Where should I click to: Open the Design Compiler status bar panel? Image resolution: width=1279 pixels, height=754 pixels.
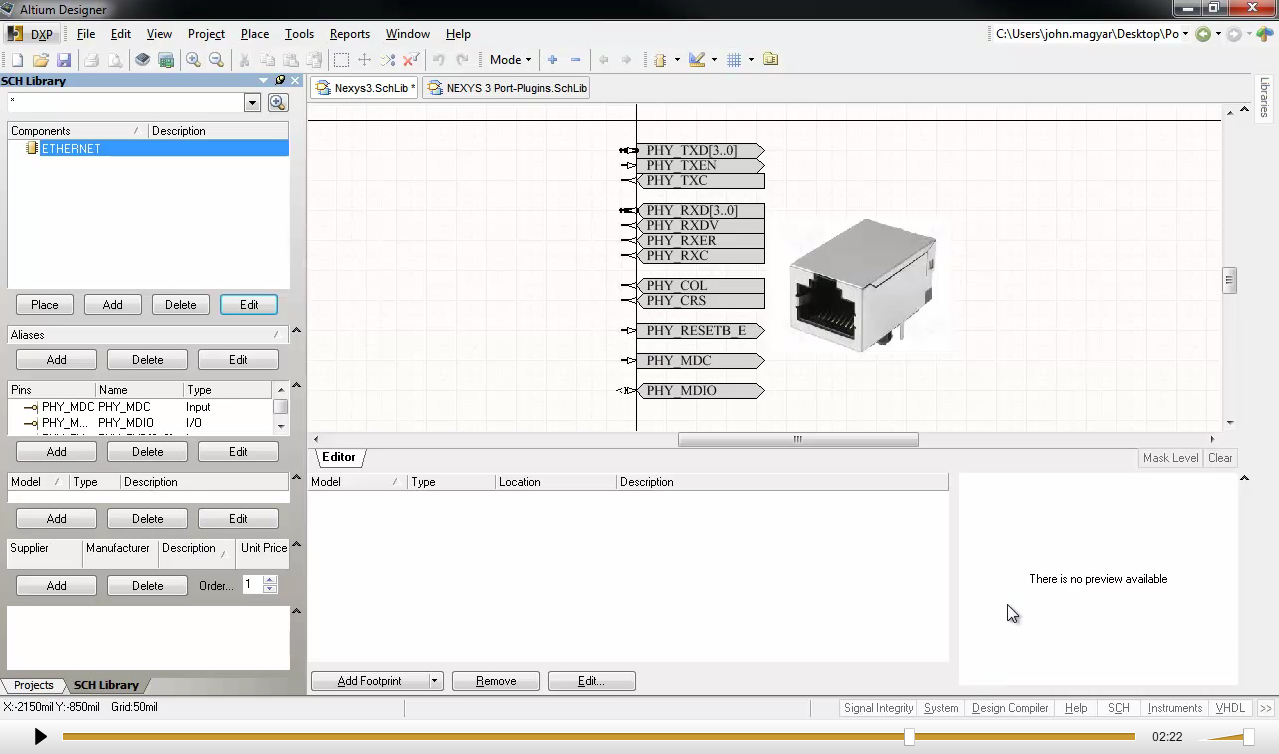[x=1010, y=708]
